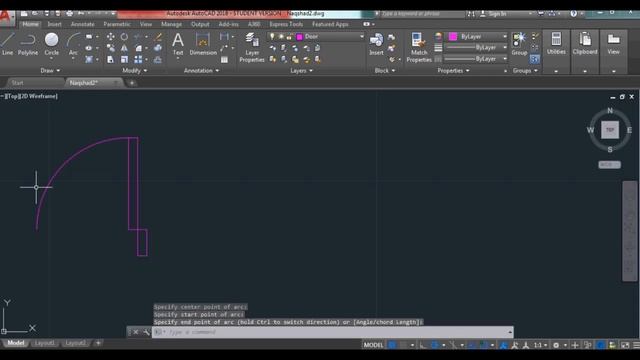Click the Erase tool icon
Viewport: 640px width, 360px height.
click(158, 37)
